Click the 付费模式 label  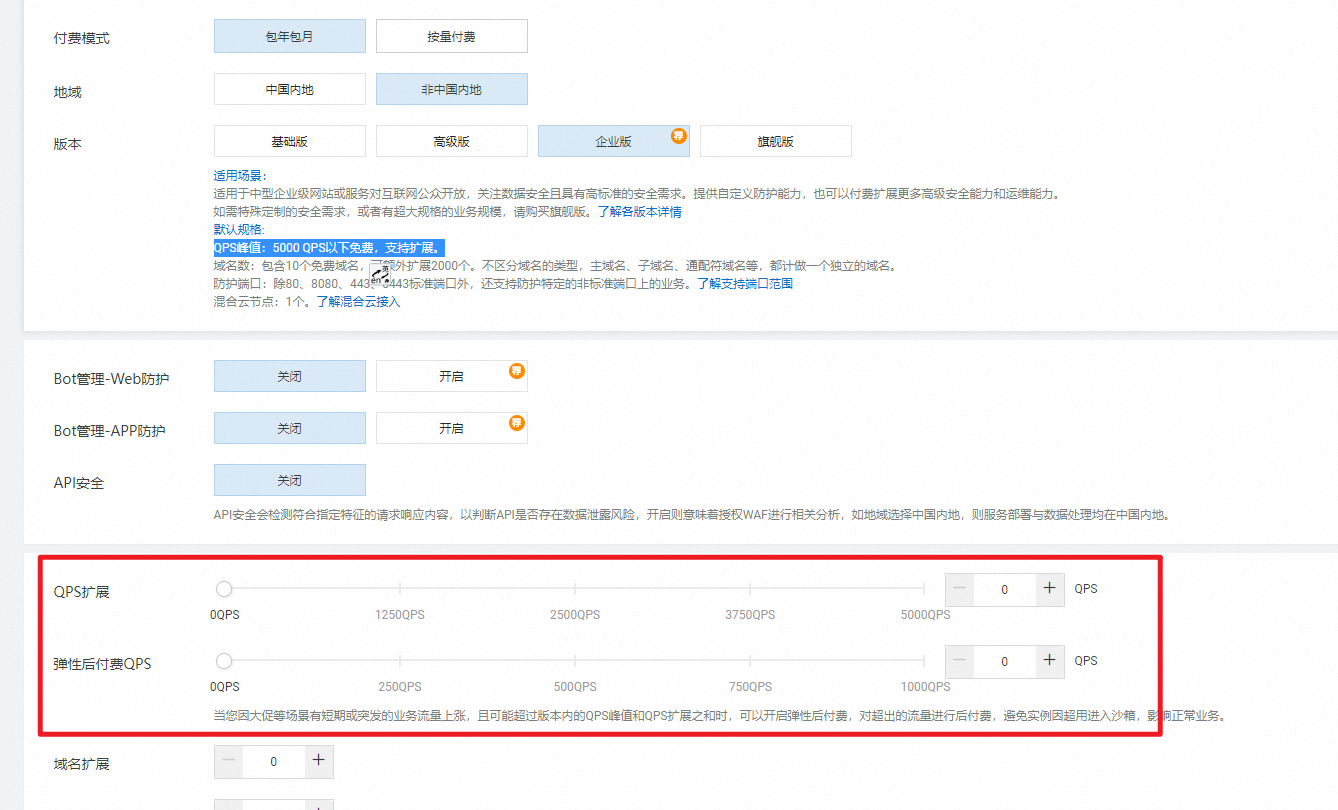click(x=82, y=38)
